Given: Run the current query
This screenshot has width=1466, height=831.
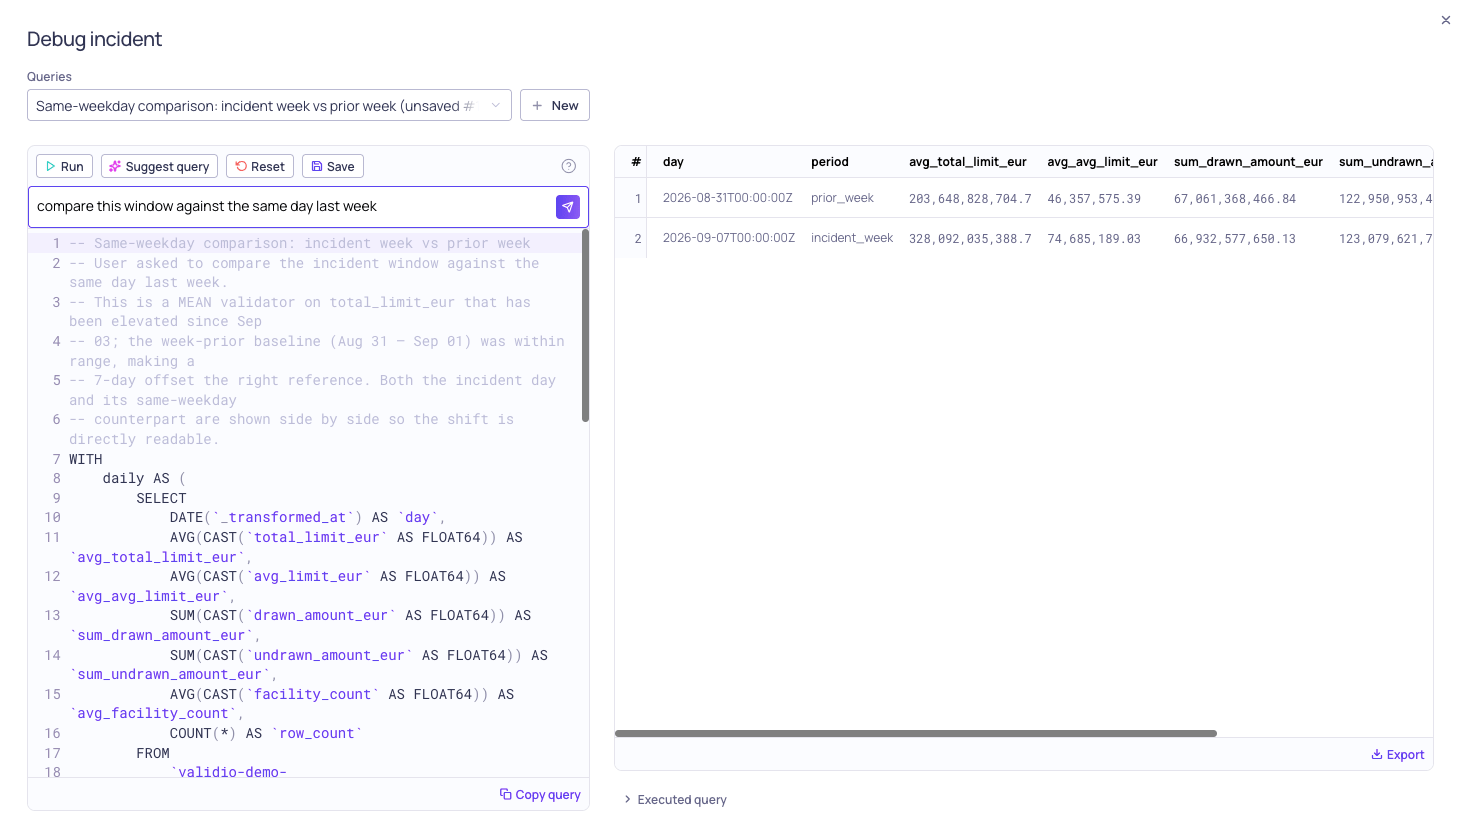Looking at the screenshot, I should click(x=64, y=166).
